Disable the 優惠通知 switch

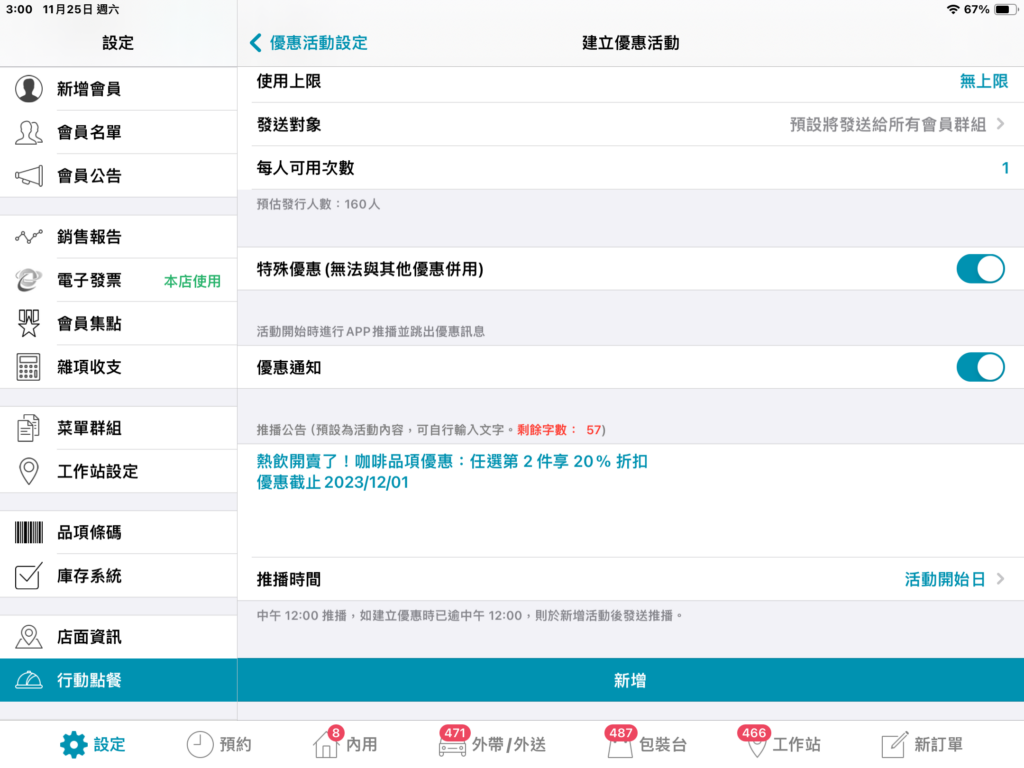click(979, 367)
